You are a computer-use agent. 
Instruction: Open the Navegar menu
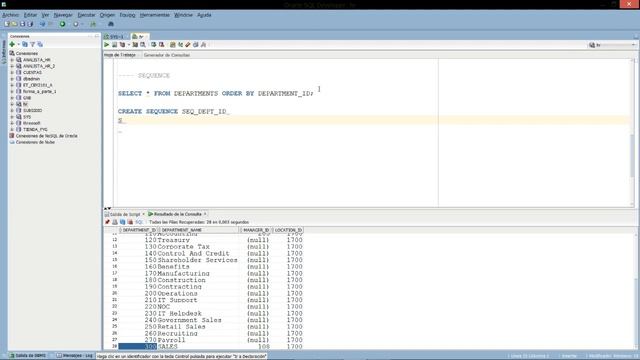[x=63, y=15]
